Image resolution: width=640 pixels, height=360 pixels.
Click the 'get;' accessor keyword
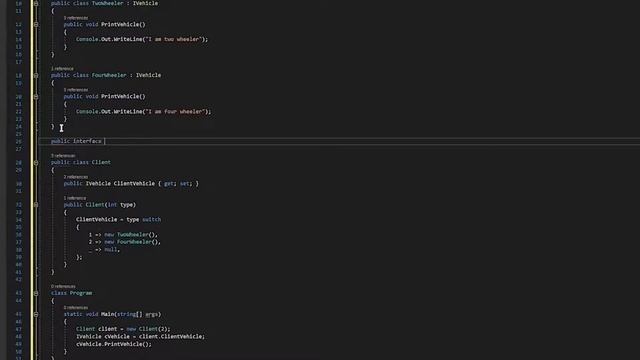coord(169,184)
